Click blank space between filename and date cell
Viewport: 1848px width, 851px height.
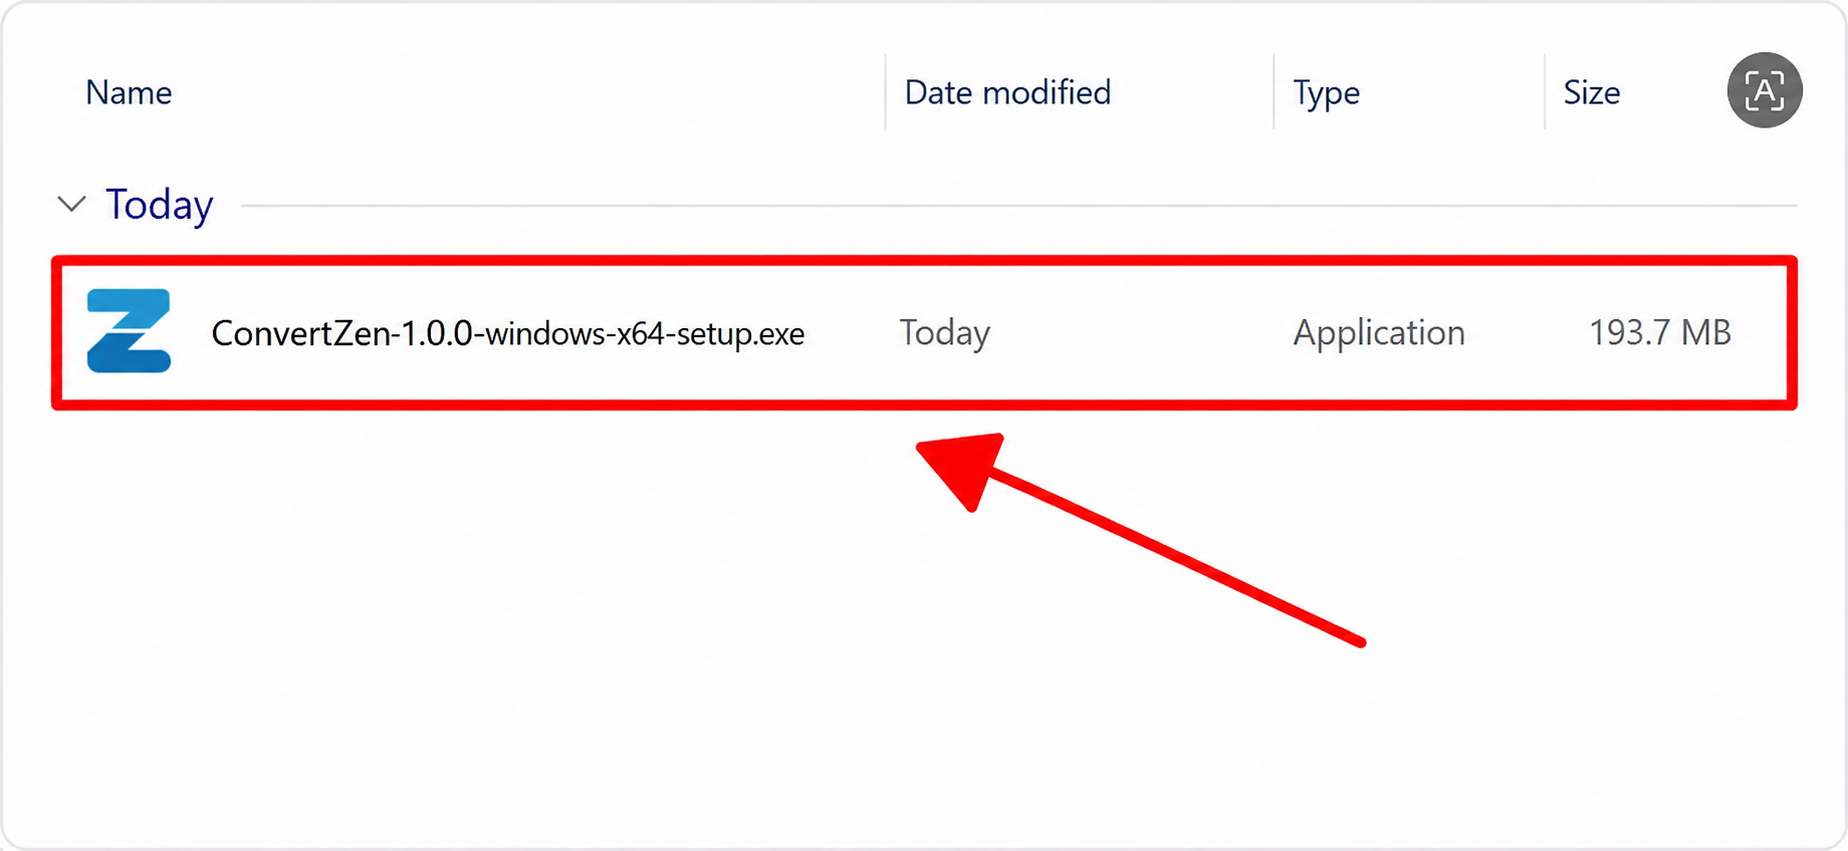point(852,332)
